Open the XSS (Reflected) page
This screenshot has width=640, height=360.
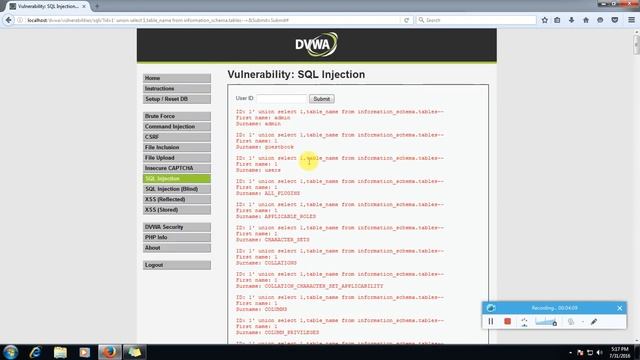(x=177, y=199)
